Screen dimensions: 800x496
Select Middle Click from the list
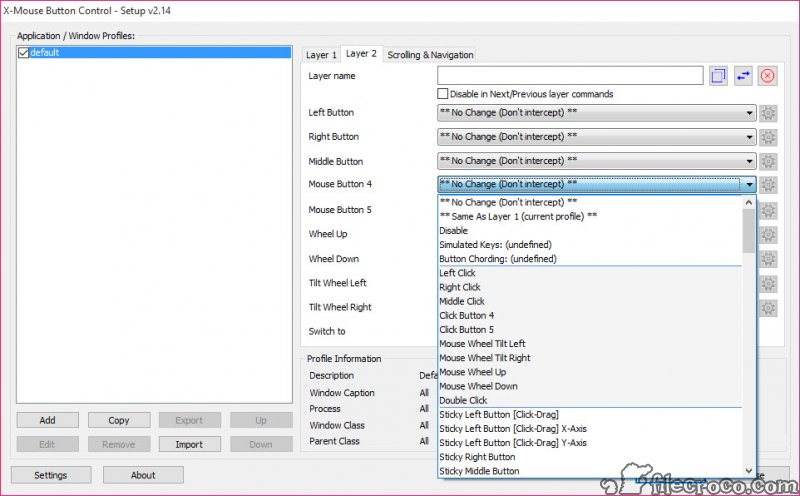pyautogui.click(x=590, y=302)
